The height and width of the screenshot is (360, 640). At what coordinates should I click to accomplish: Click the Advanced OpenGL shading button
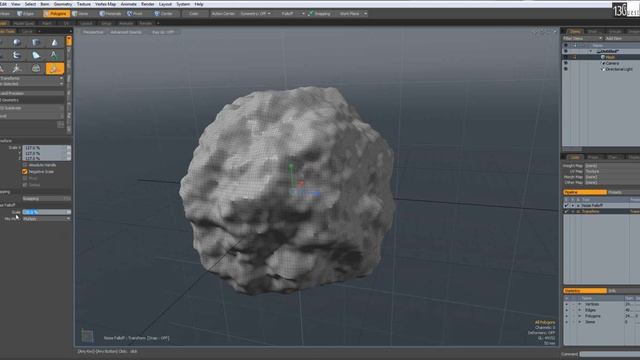pyautogui.click(x=126, y=32)
